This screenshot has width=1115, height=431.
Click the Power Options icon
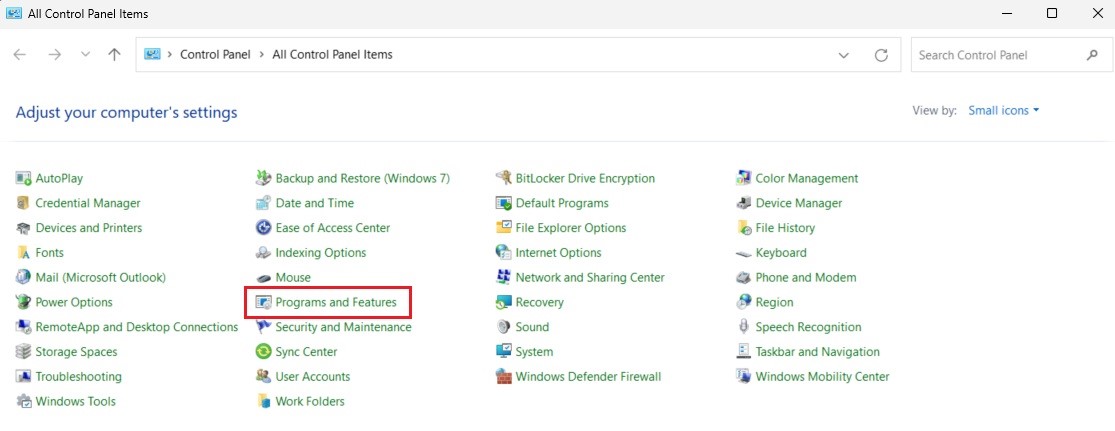(x=24, y=302)
